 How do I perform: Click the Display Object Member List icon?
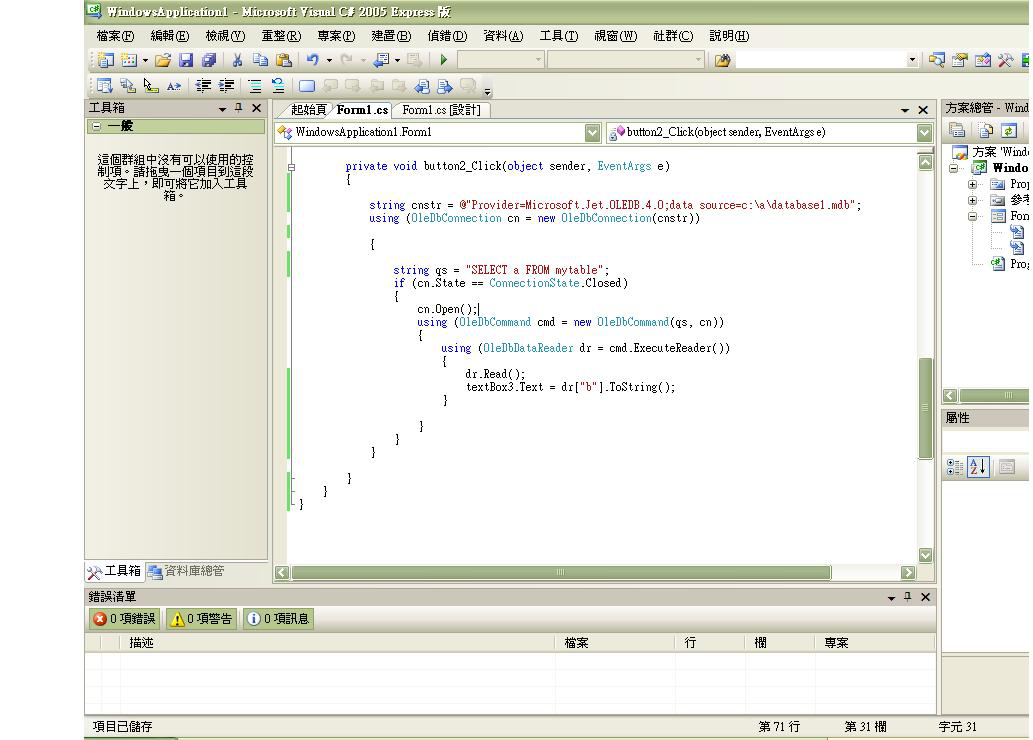(104, 86)
